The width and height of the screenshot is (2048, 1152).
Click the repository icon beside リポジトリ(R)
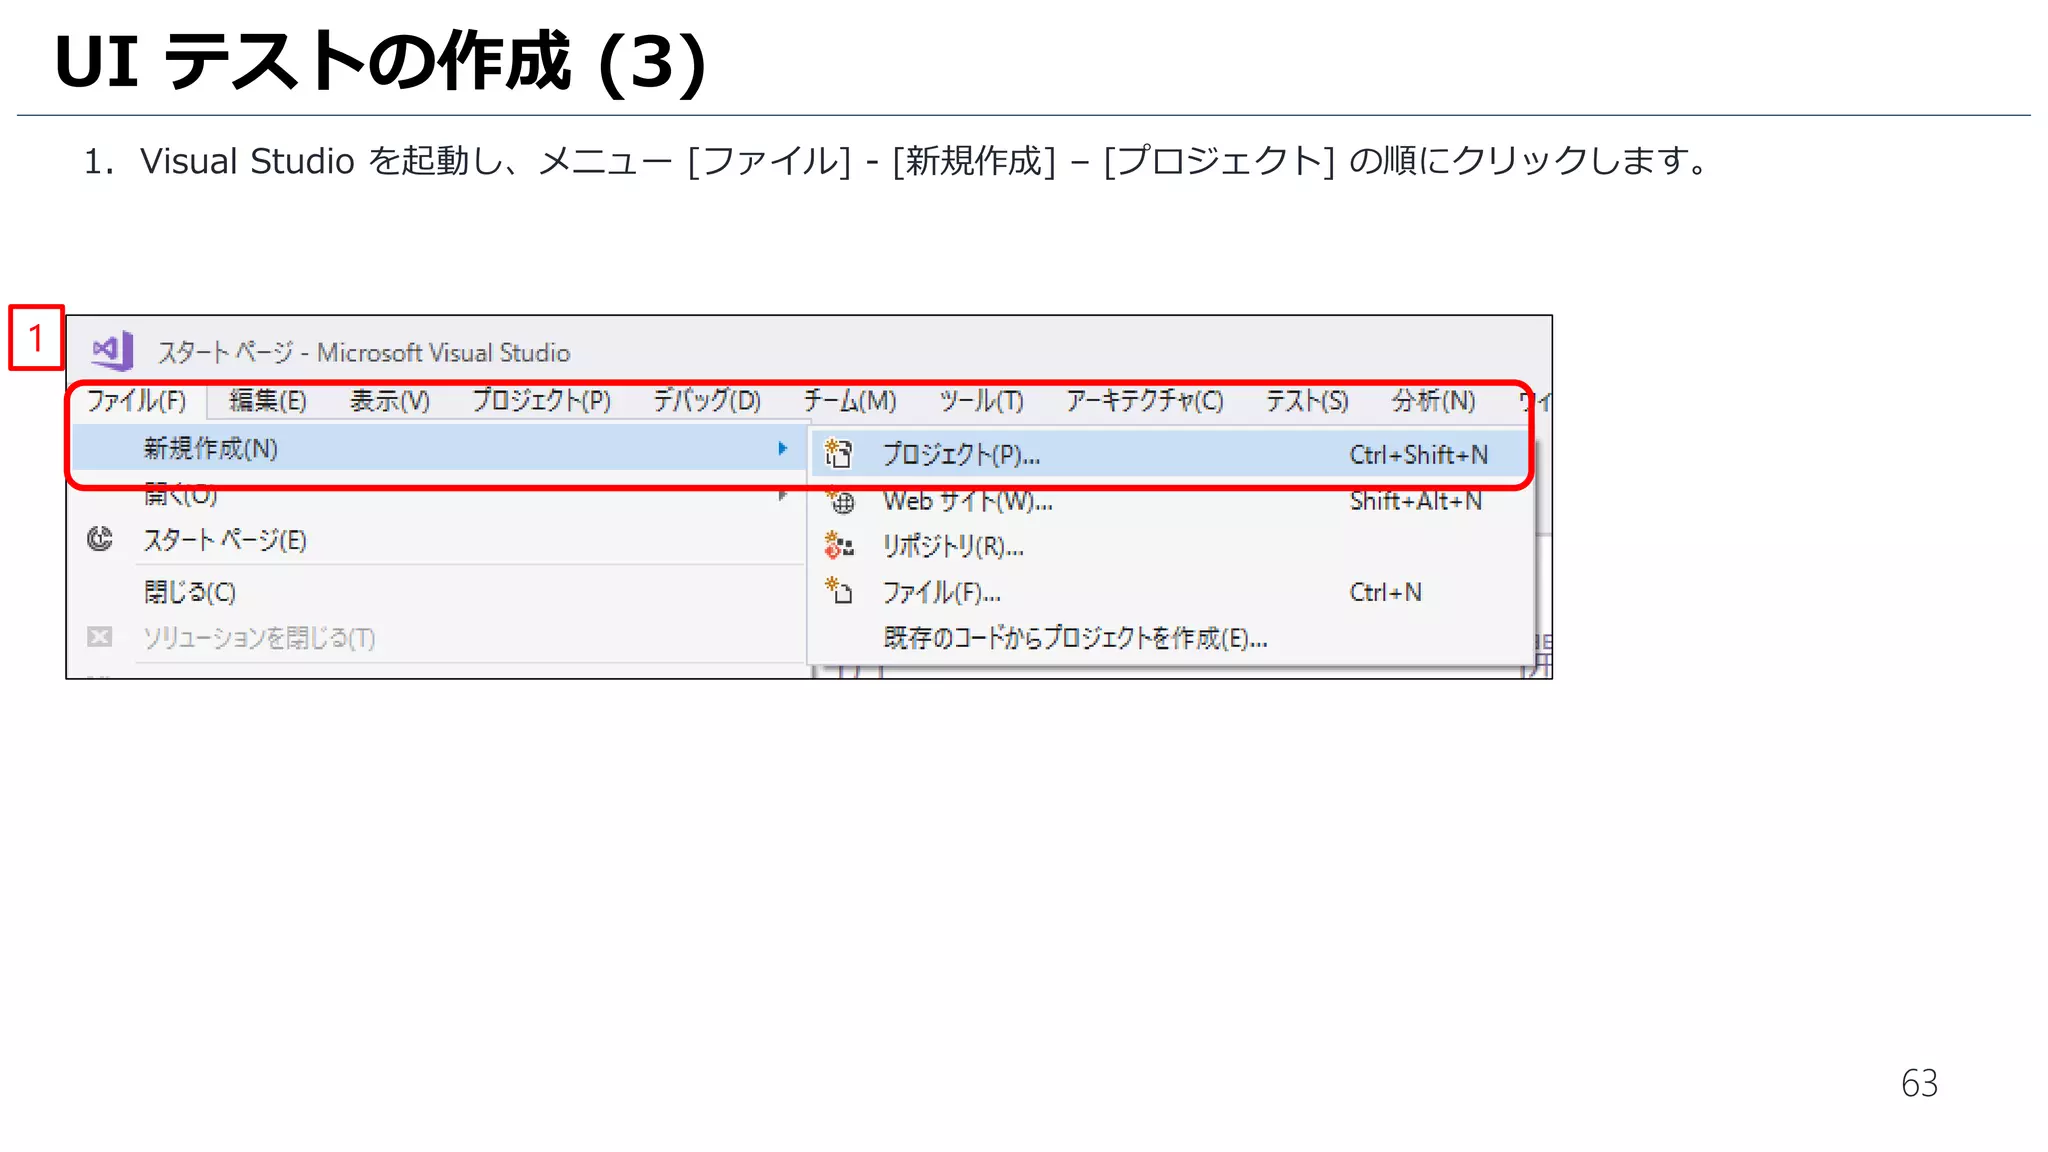(838, 546)
